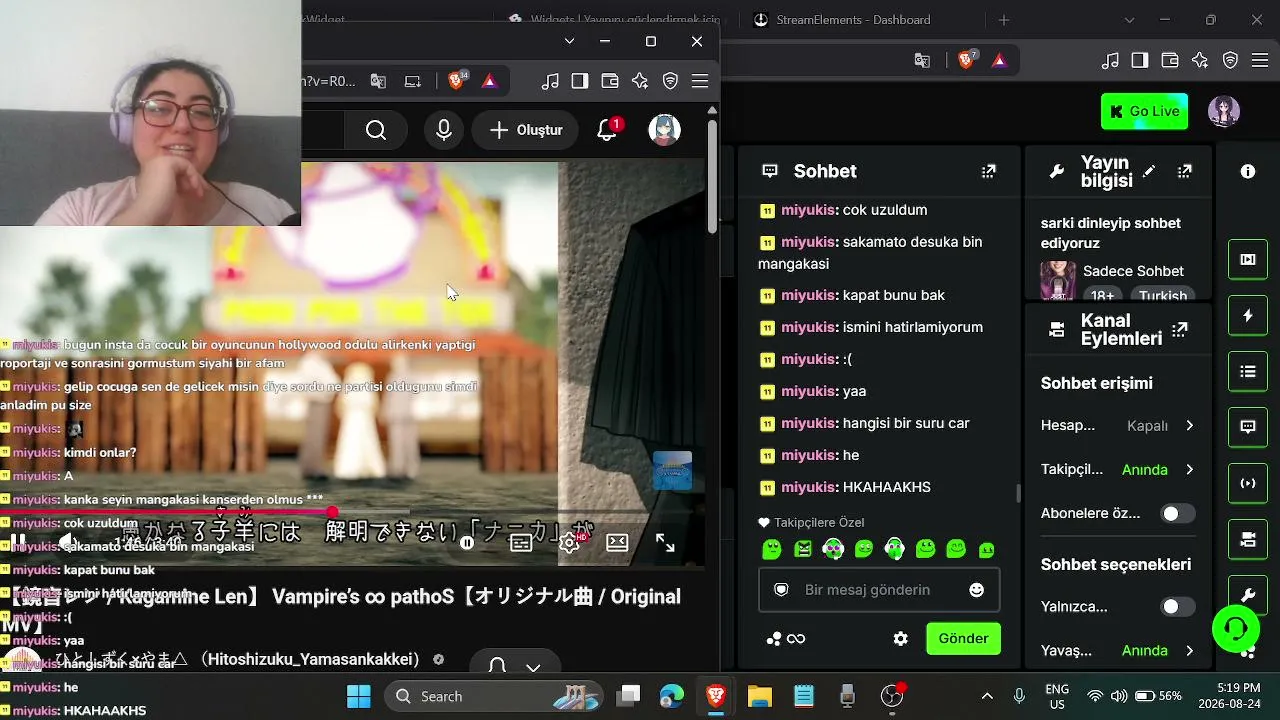The width and height of the screenshot is (1280, 720).
Task: Pop out the Sohbet chat panel
Action: point(989,171)
